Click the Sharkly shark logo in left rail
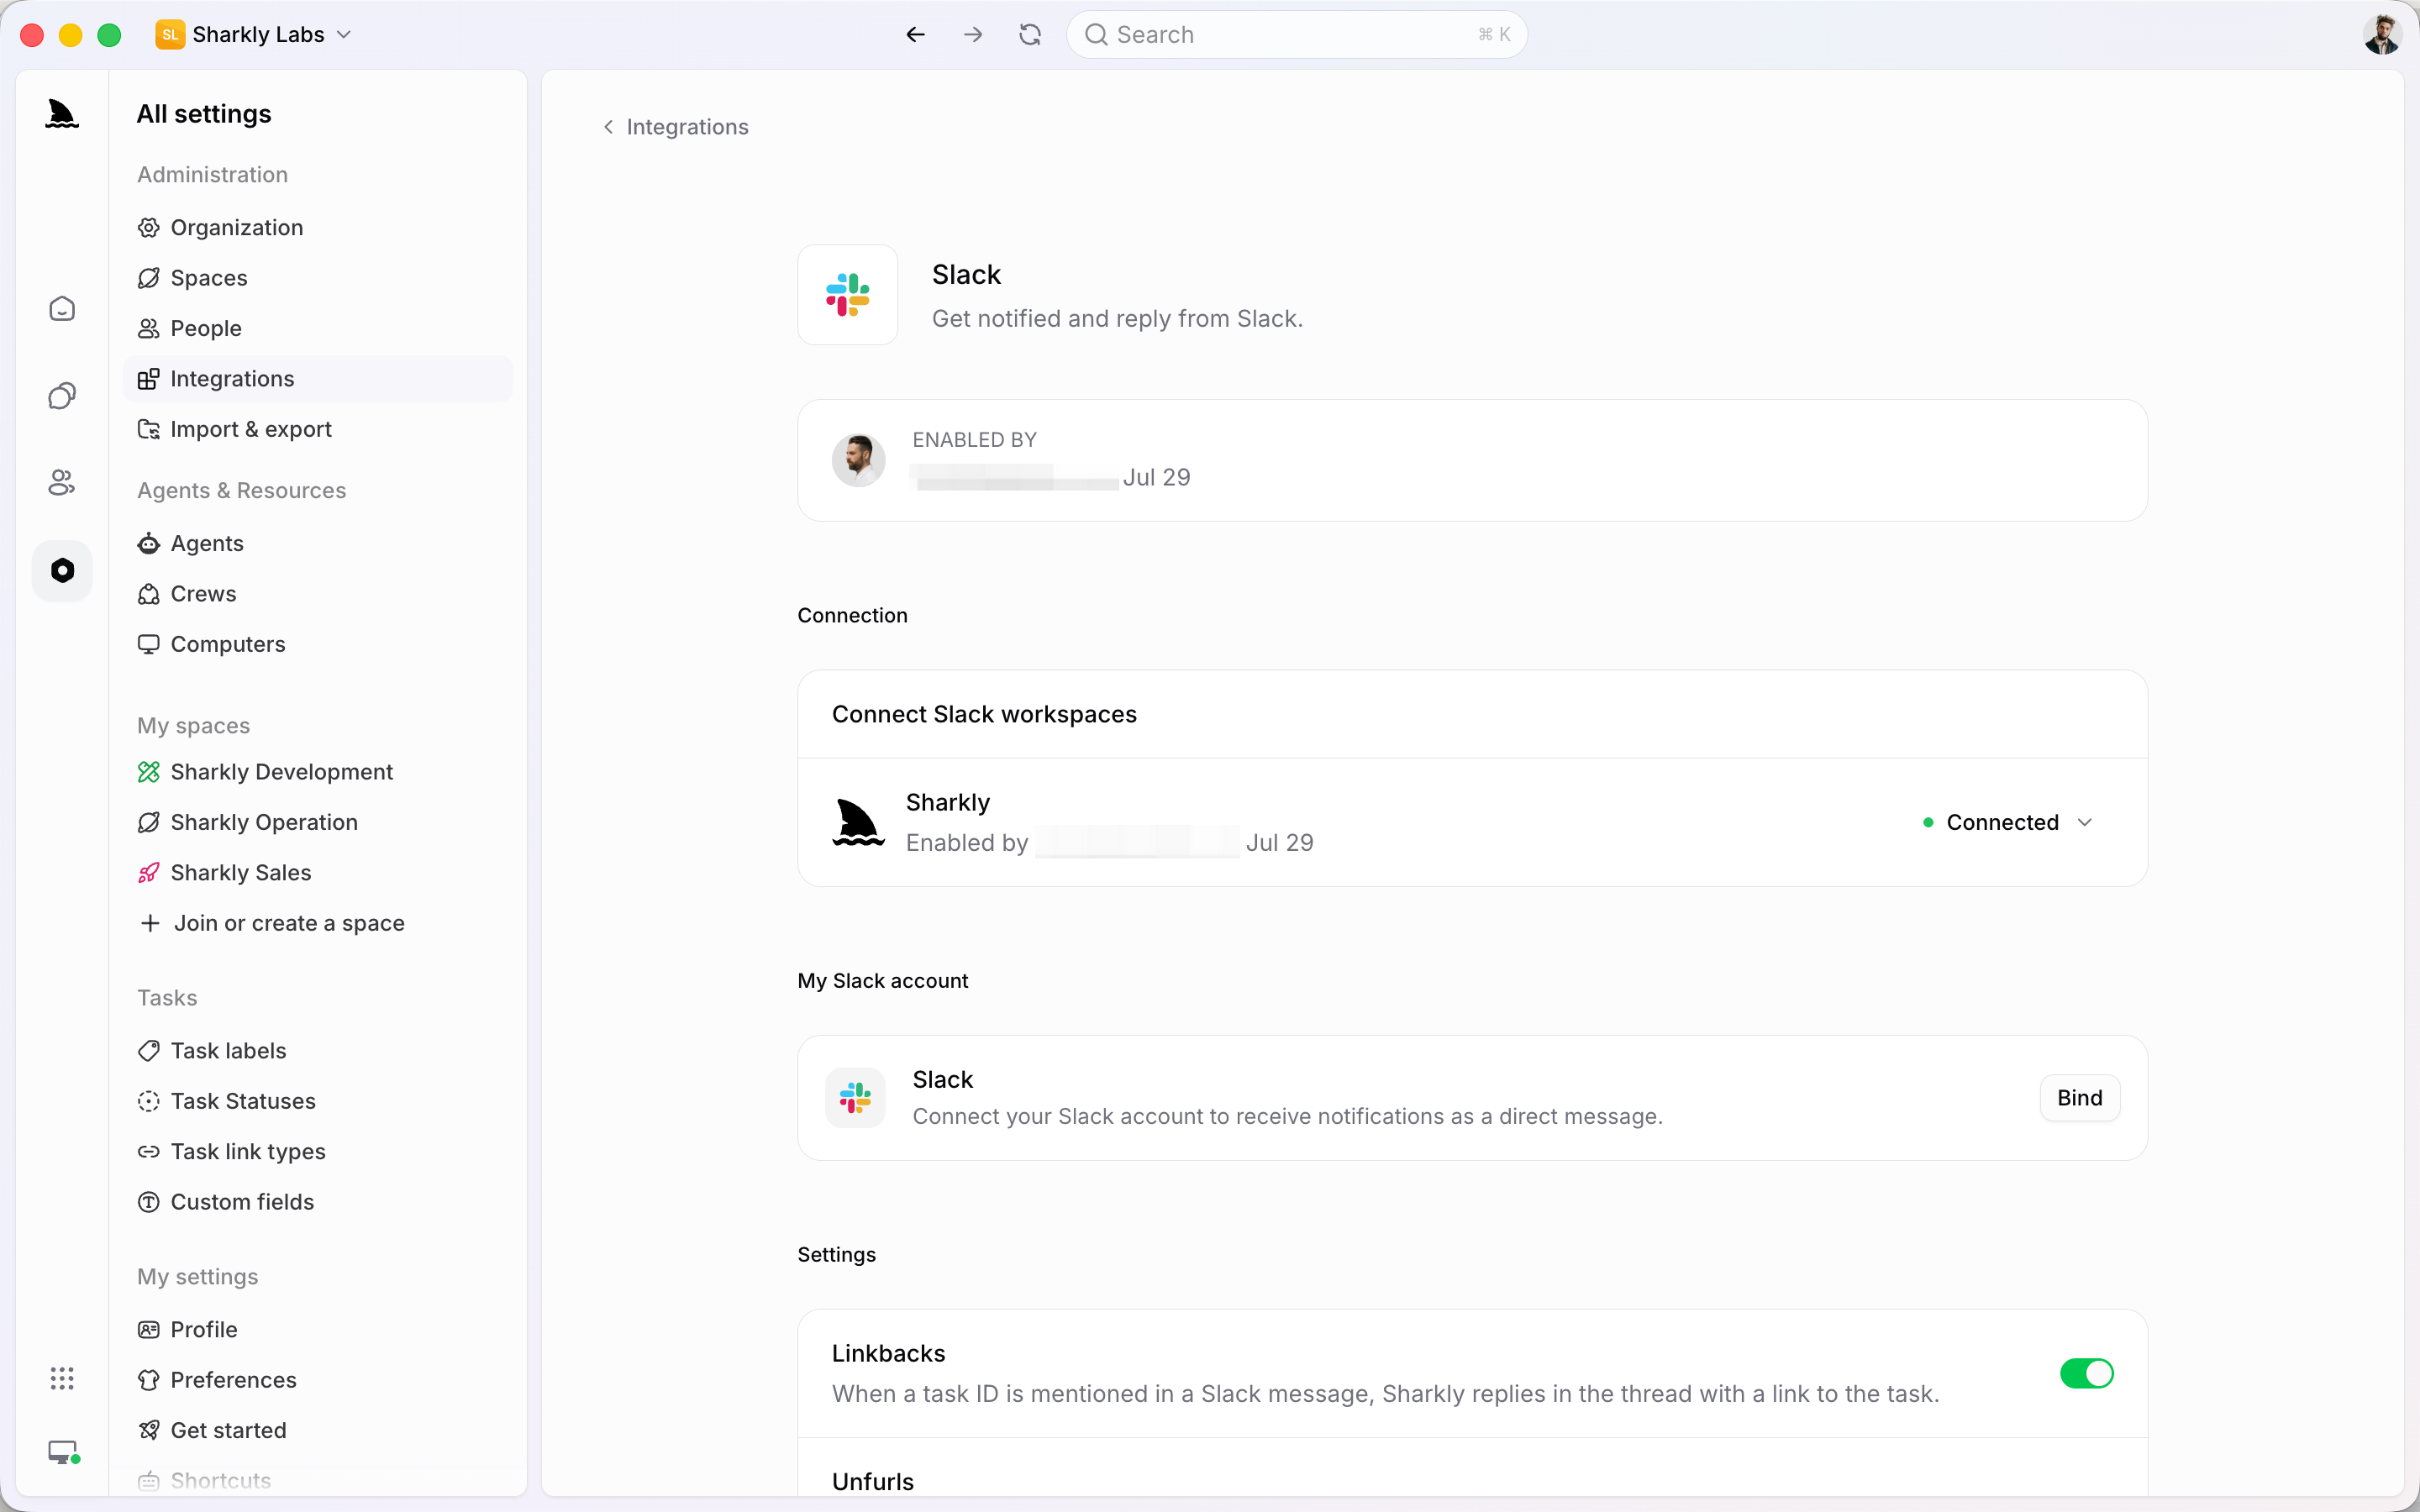 [x=62, y=114]
